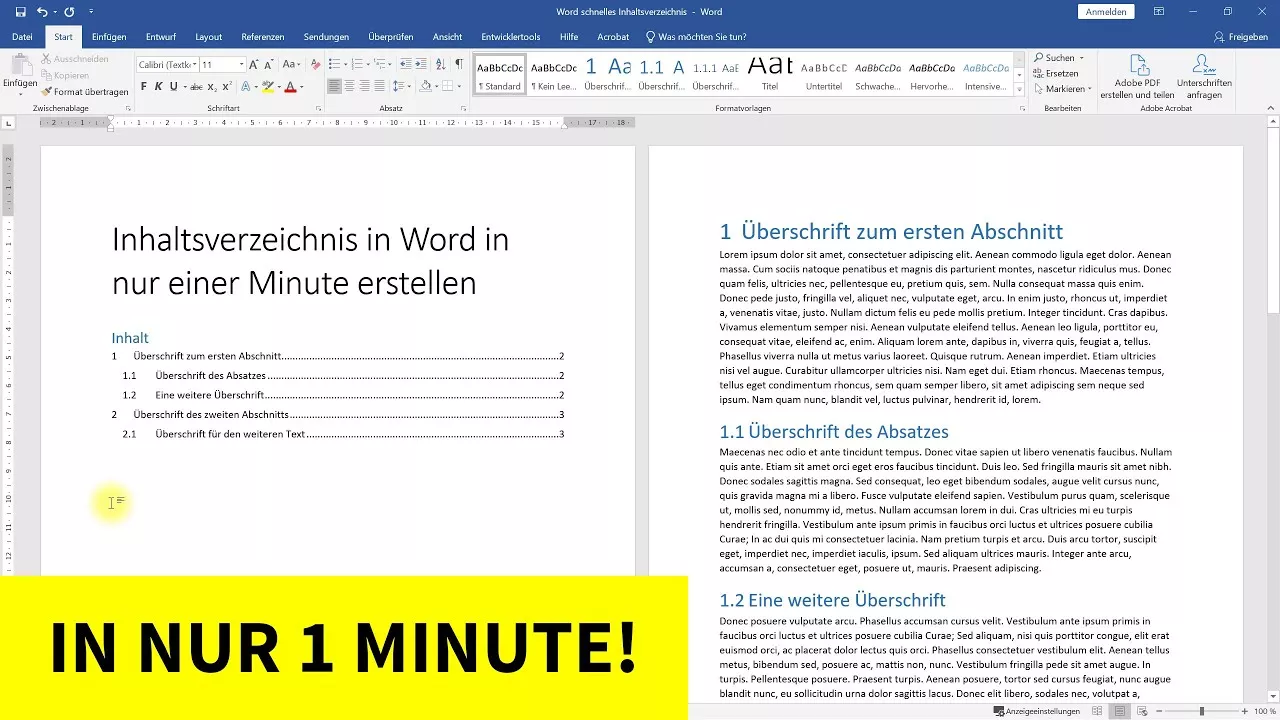The width and height of the screenshot is (1280, 720).
Task: Open the Entwicklertools tab
Action: 511,36
